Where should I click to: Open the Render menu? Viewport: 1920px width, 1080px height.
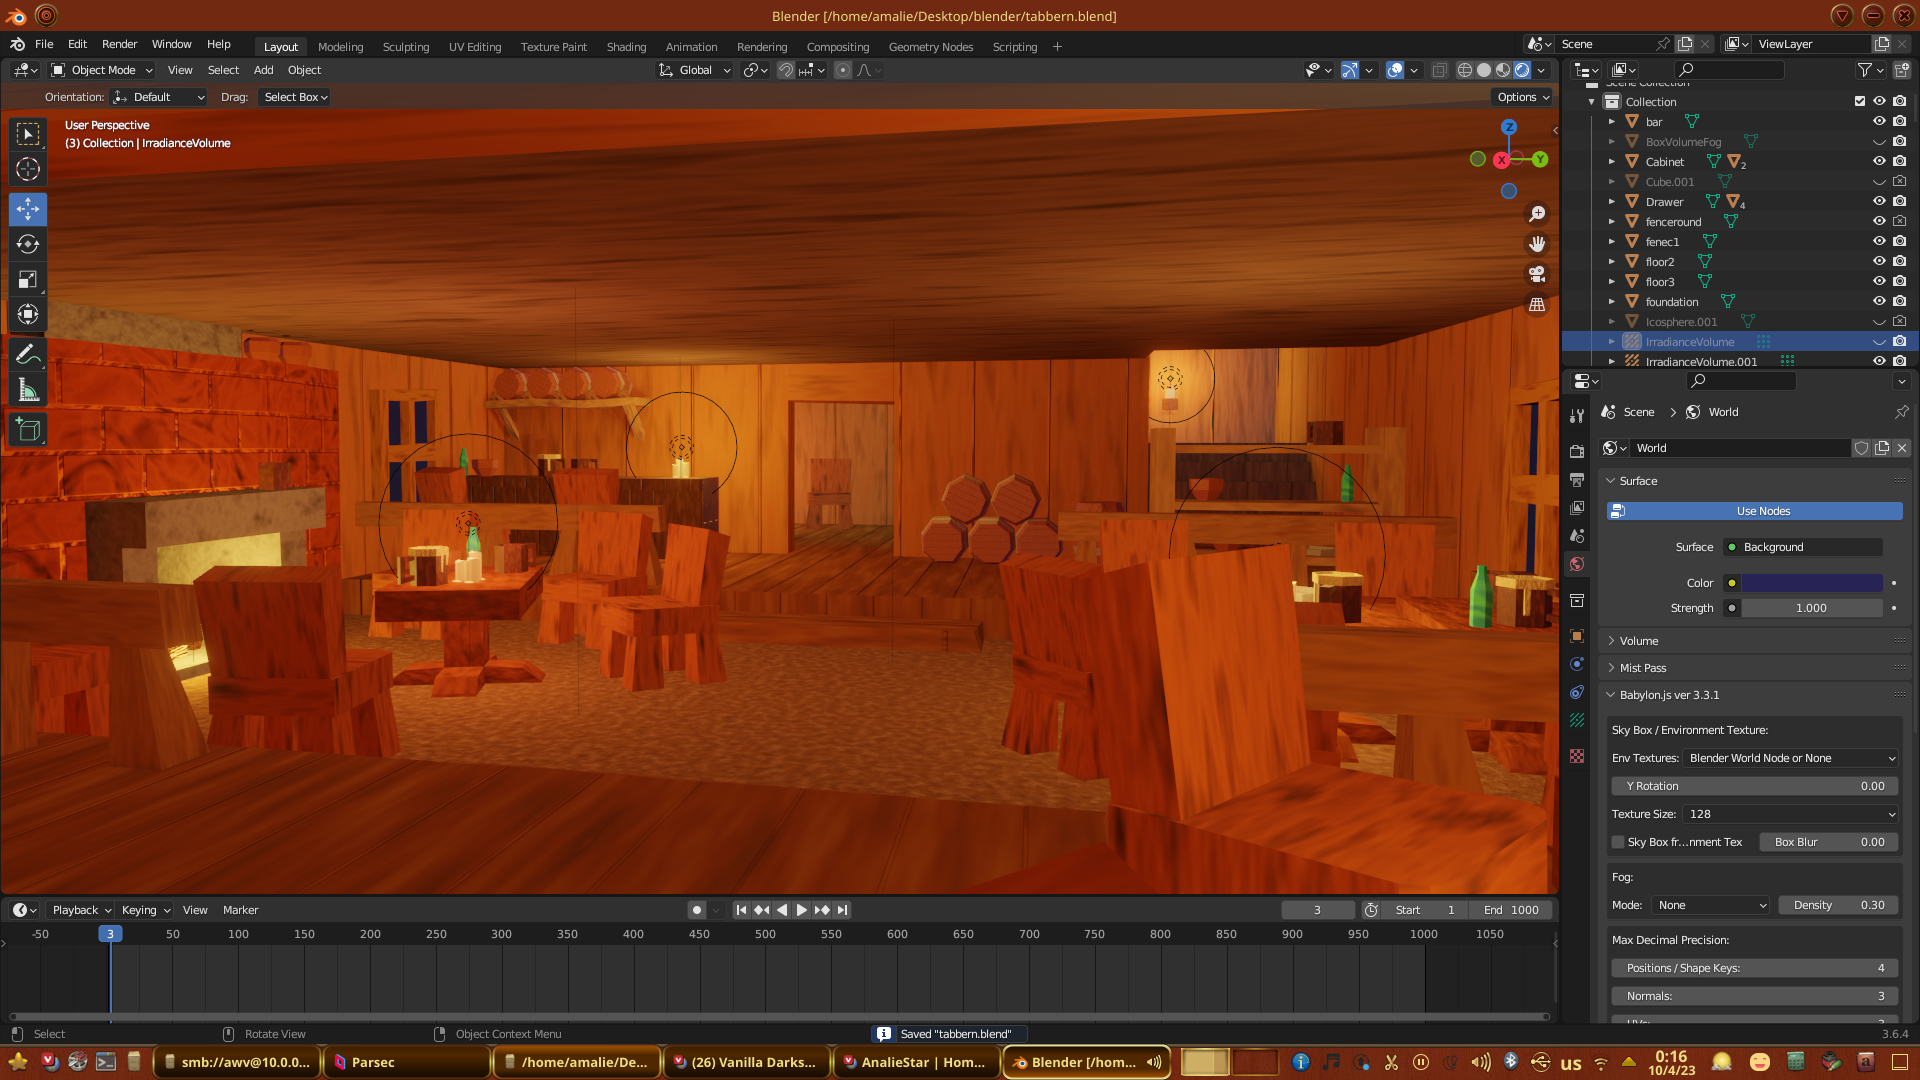pyautogui.click(x=119, y=44)
